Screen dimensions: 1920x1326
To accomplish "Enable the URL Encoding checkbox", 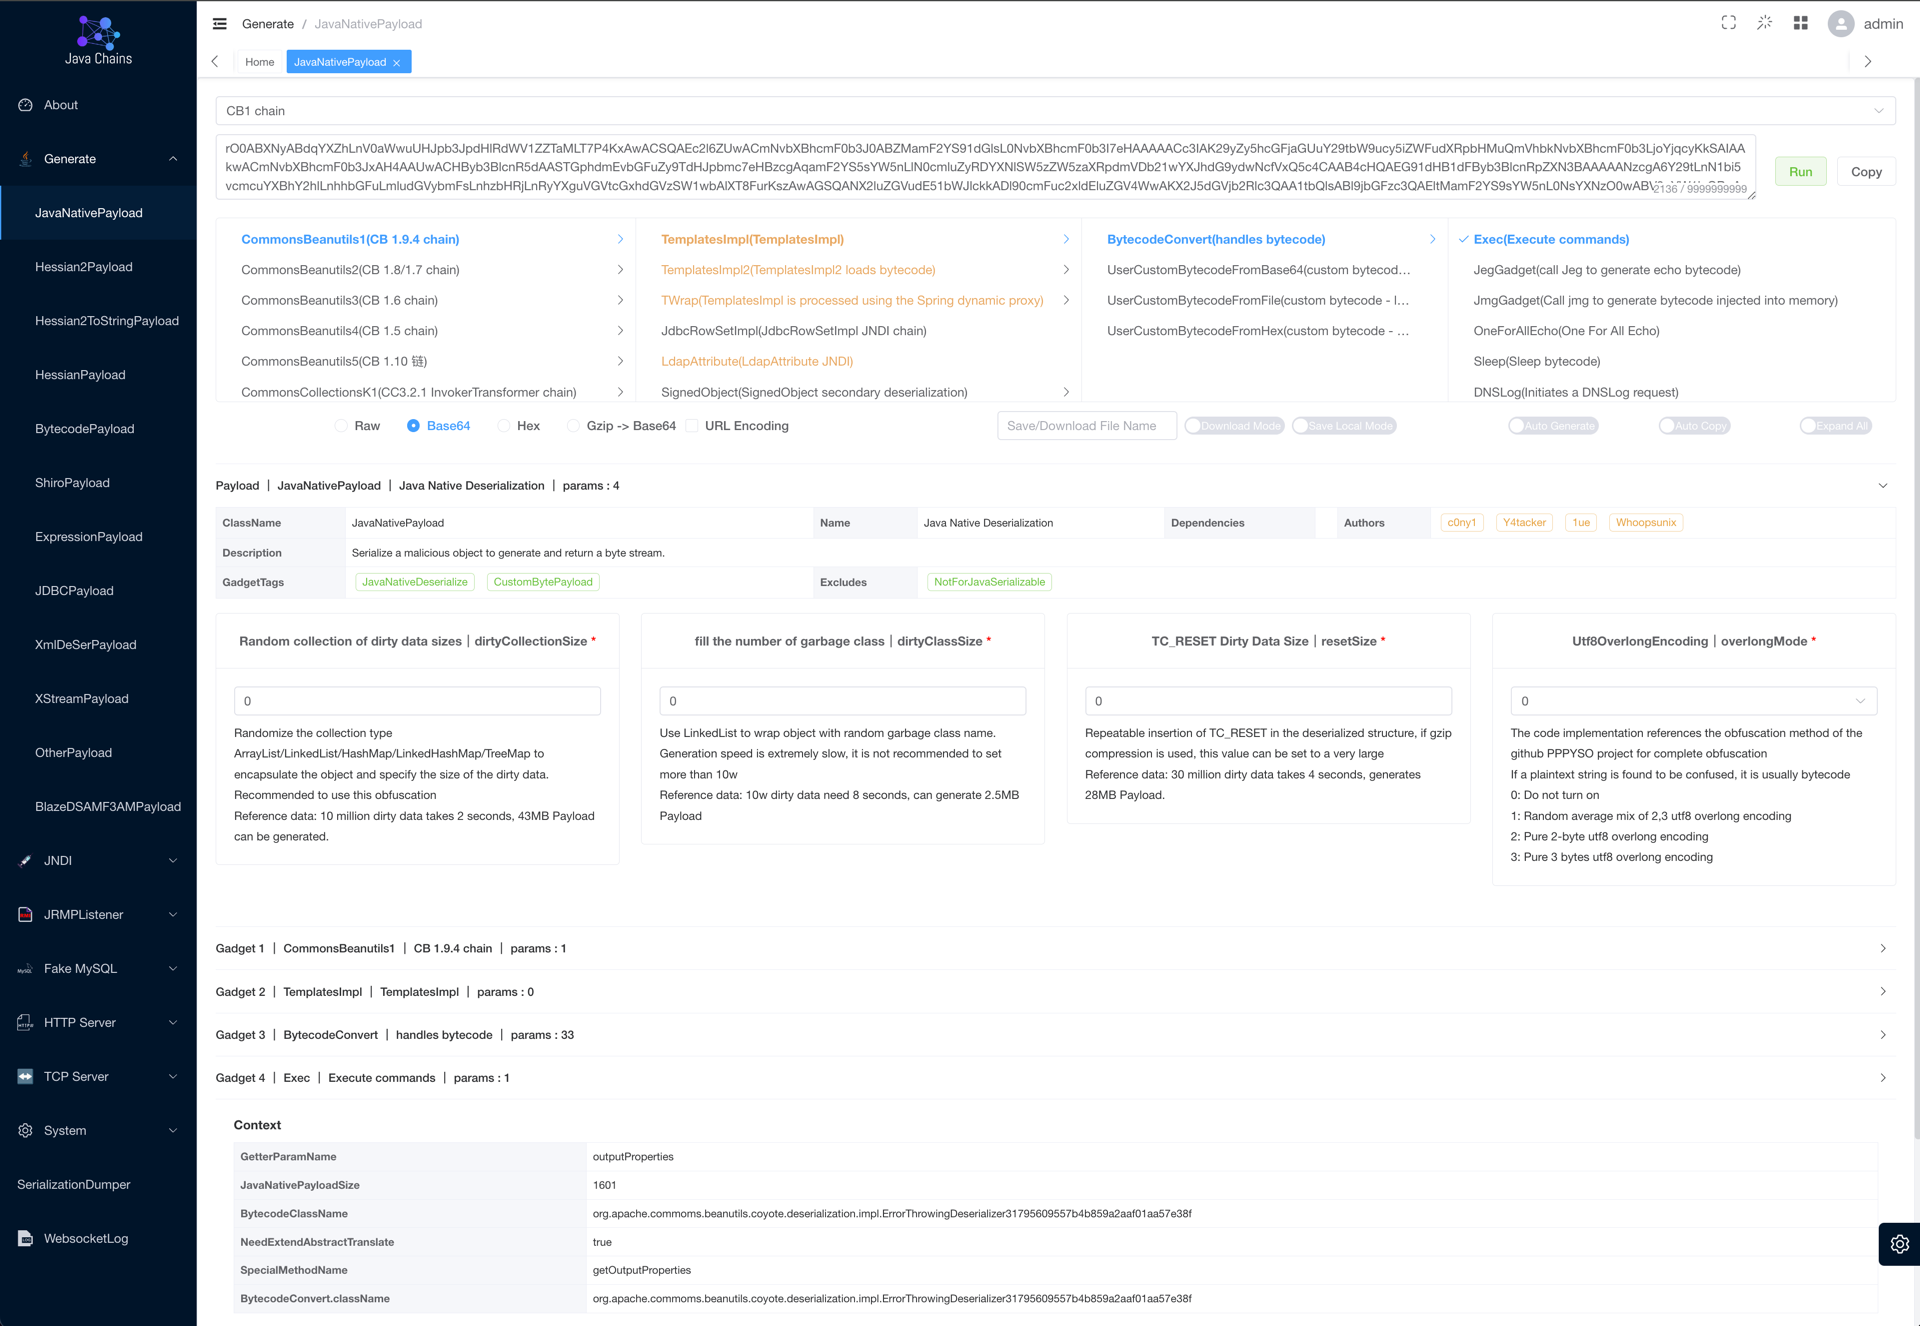I will click(x=692, y=426).
